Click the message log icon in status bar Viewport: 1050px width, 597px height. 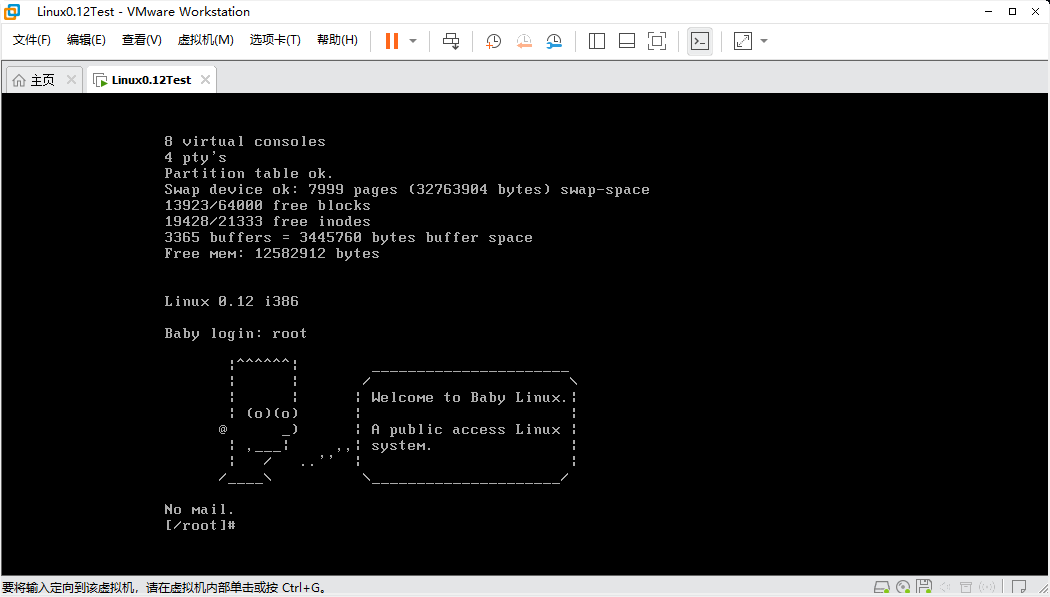point(1019,587)
